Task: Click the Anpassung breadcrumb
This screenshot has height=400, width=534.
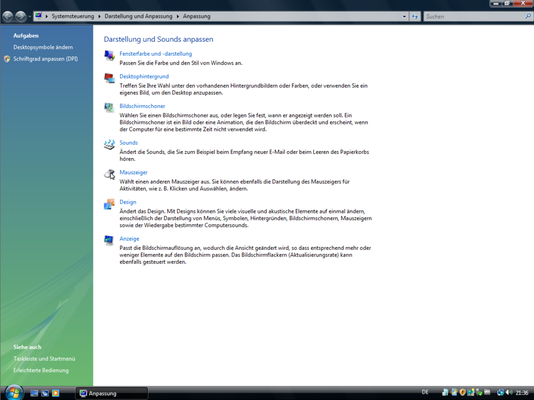Action: (197, 16)
